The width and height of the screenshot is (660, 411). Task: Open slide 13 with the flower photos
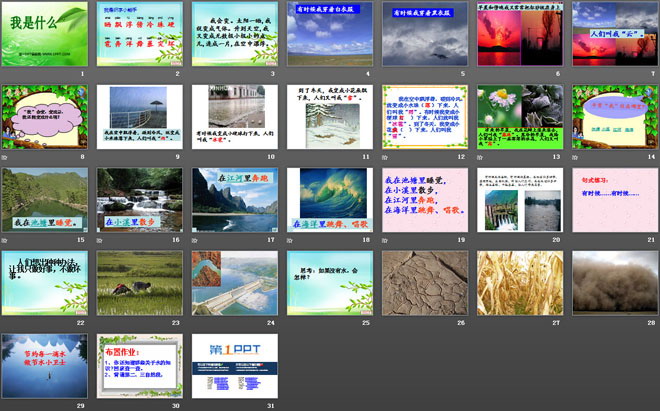coord(520,115)
